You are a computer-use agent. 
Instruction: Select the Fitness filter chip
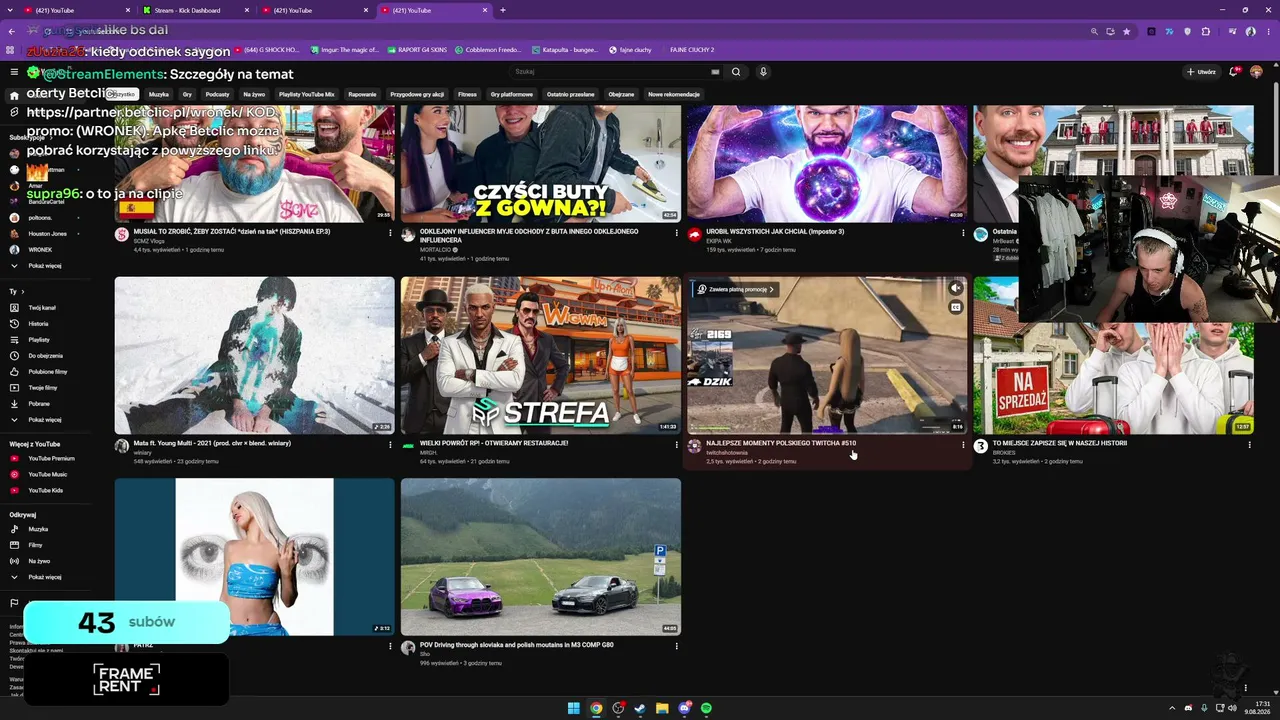pos(467,94)
